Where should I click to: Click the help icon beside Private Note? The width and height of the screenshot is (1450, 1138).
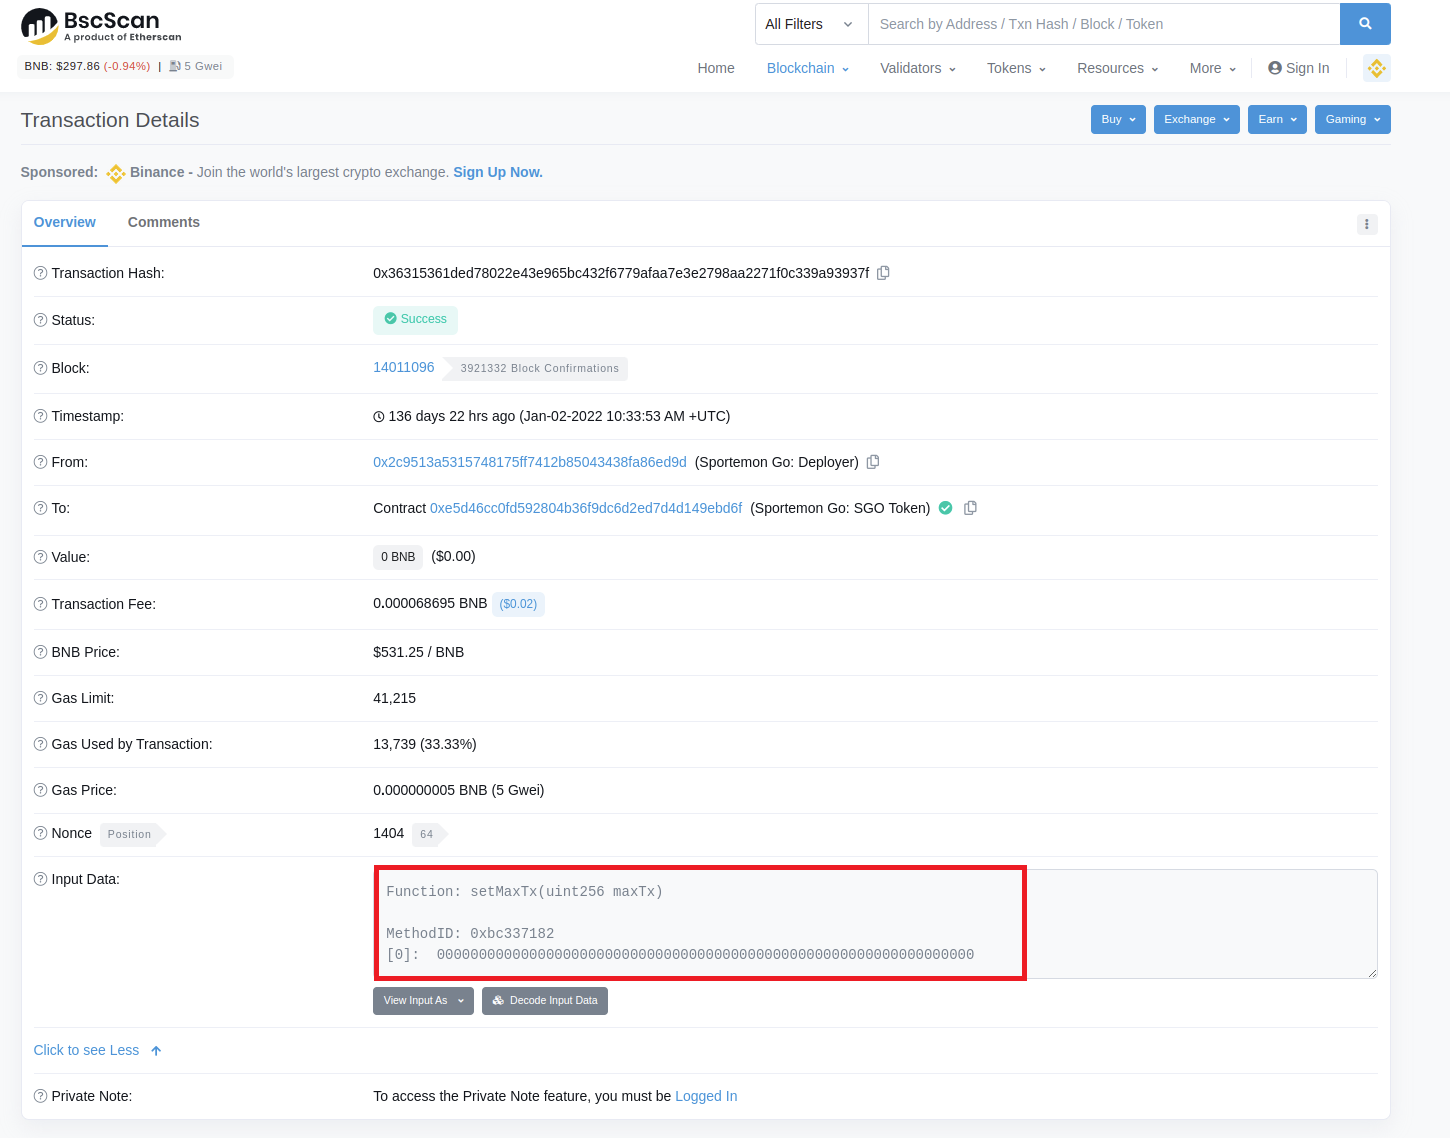41,1096
